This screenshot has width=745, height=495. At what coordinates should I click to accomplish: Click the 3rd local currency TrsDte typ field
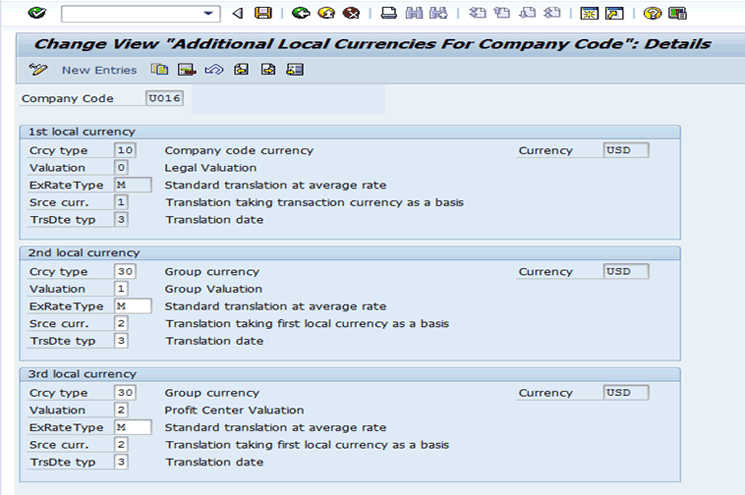point(121,462)
